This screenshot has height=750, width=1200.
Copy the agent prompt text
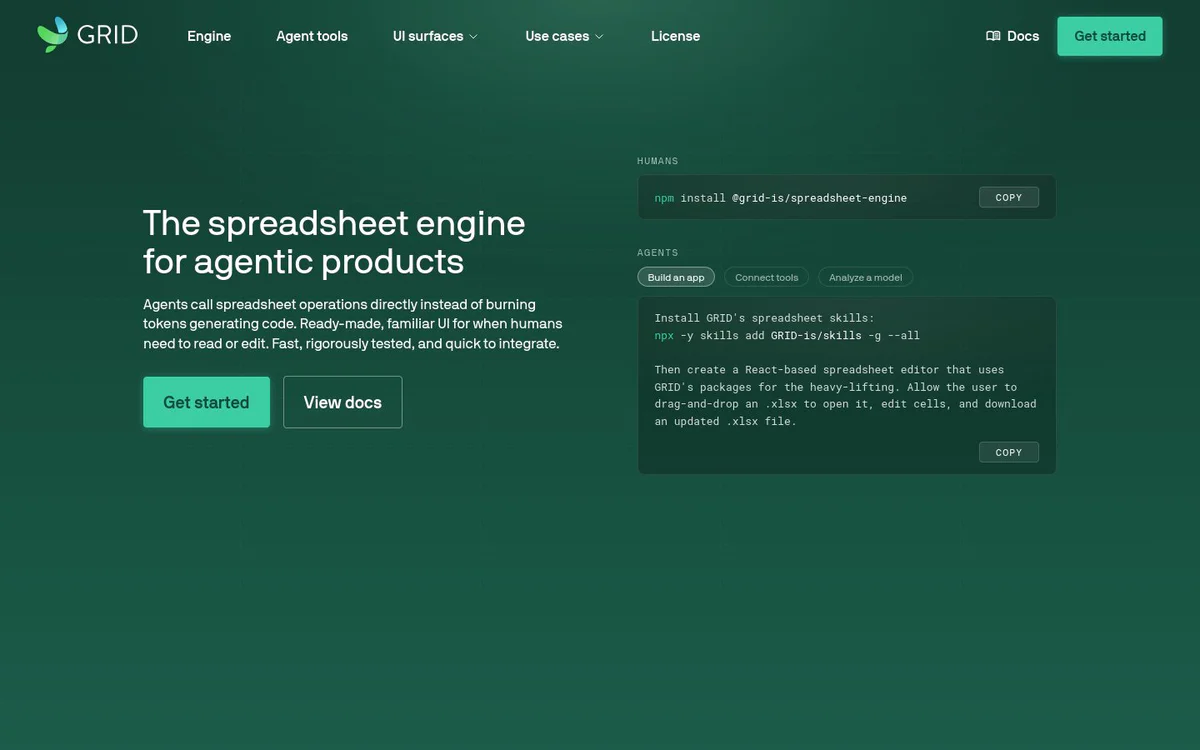1009,452
